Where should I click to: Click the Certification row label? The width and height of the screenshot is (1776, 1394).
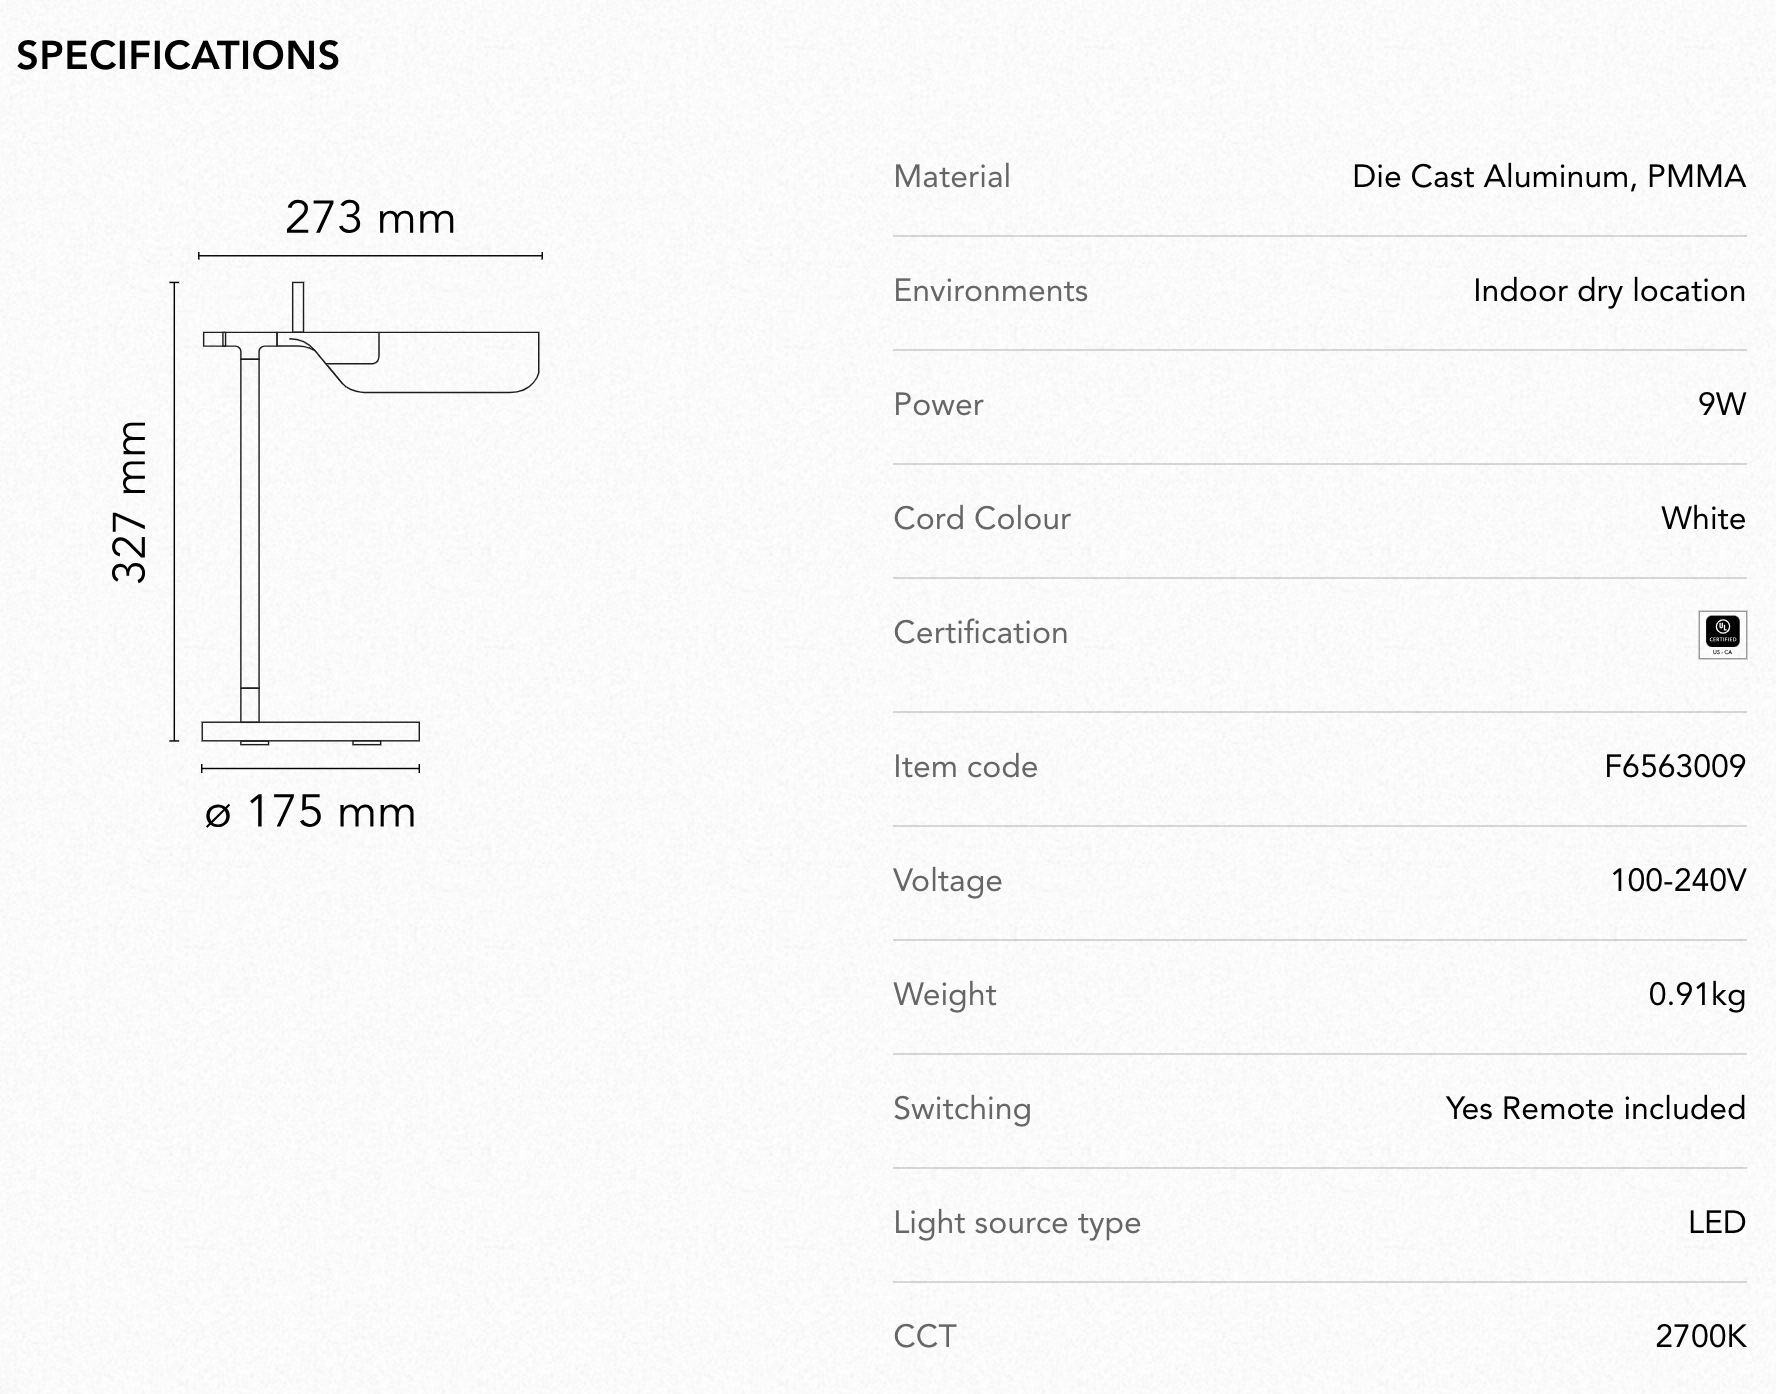[980, 632]
